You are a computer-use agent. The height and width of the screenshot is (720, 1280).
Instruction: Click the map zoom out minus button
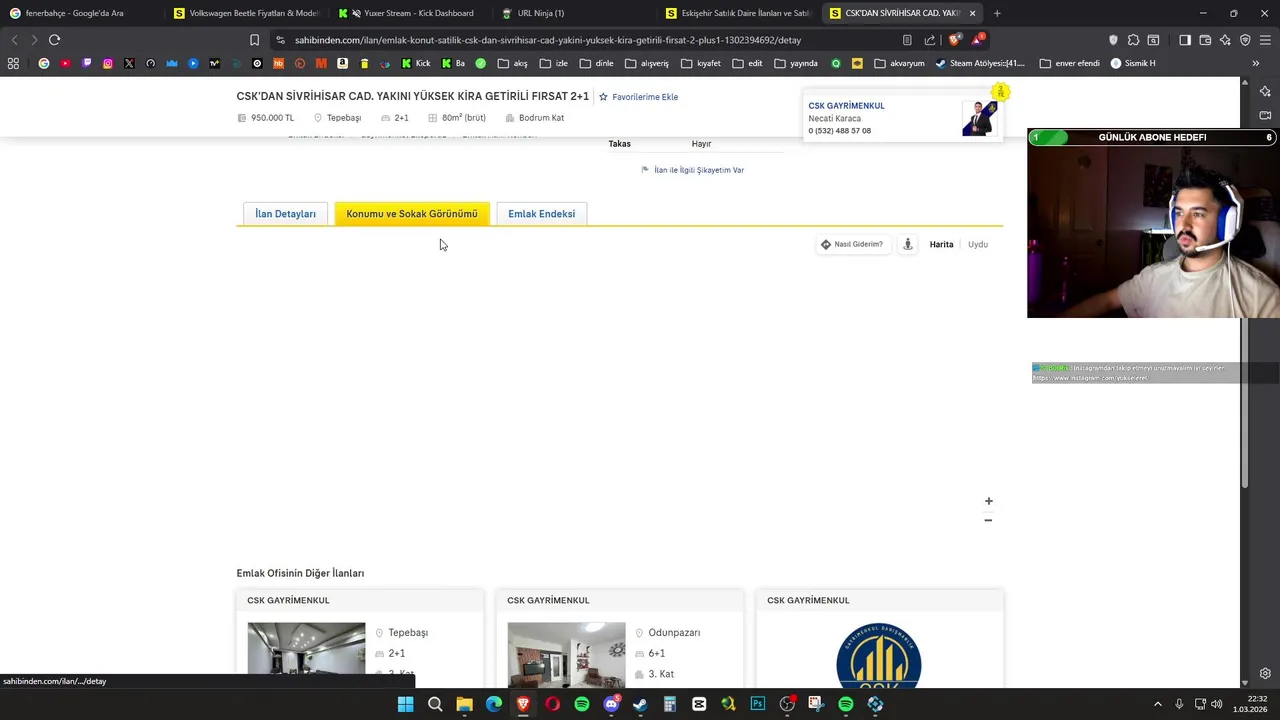pos(988,520)
